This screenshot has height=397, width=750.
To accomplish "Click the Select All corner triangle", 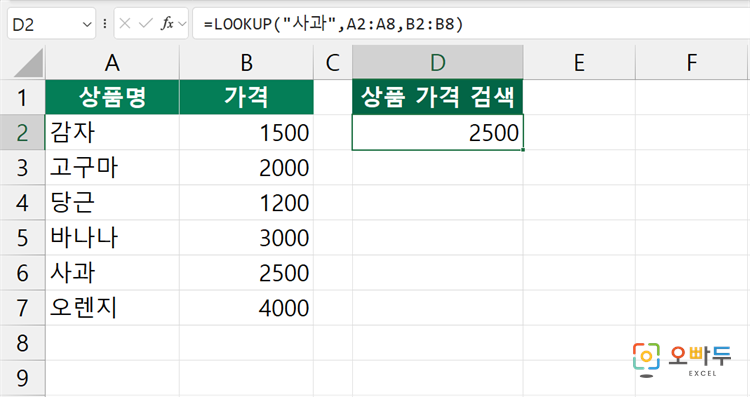I will pyautogui.click(x=29, y=63).
